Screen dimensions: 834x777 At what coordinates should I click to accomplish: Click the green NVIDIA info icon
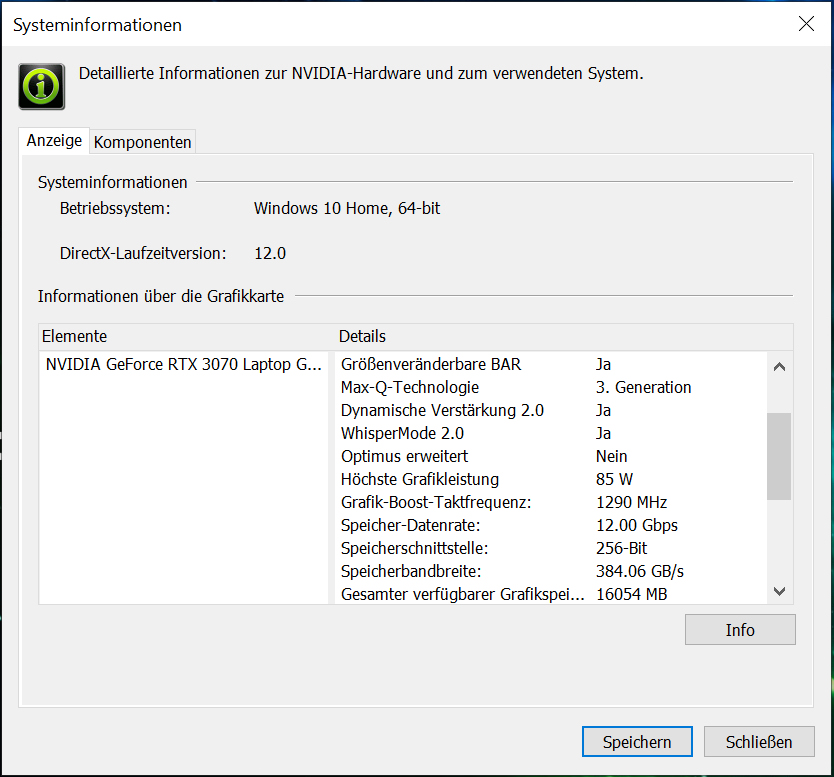(42, 86)
